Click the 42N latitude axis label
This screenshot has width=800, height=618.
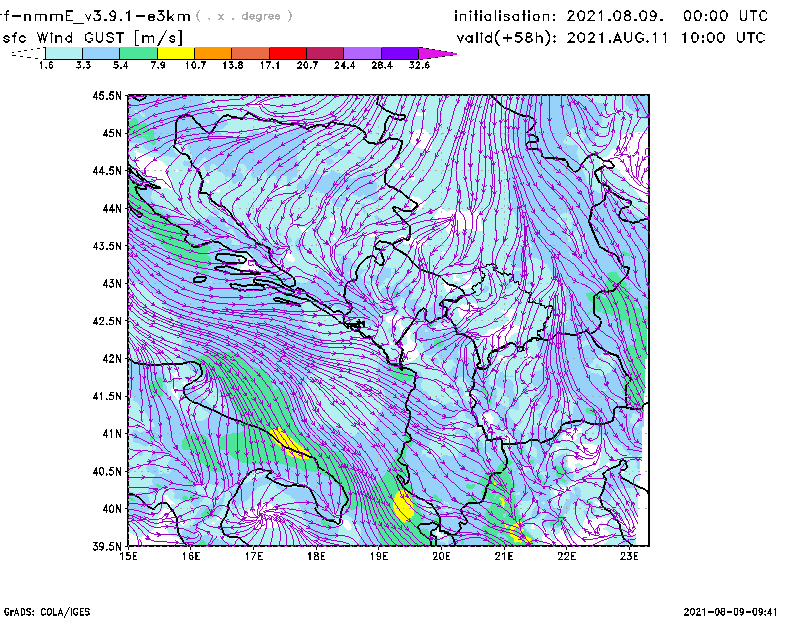[110, 359]
